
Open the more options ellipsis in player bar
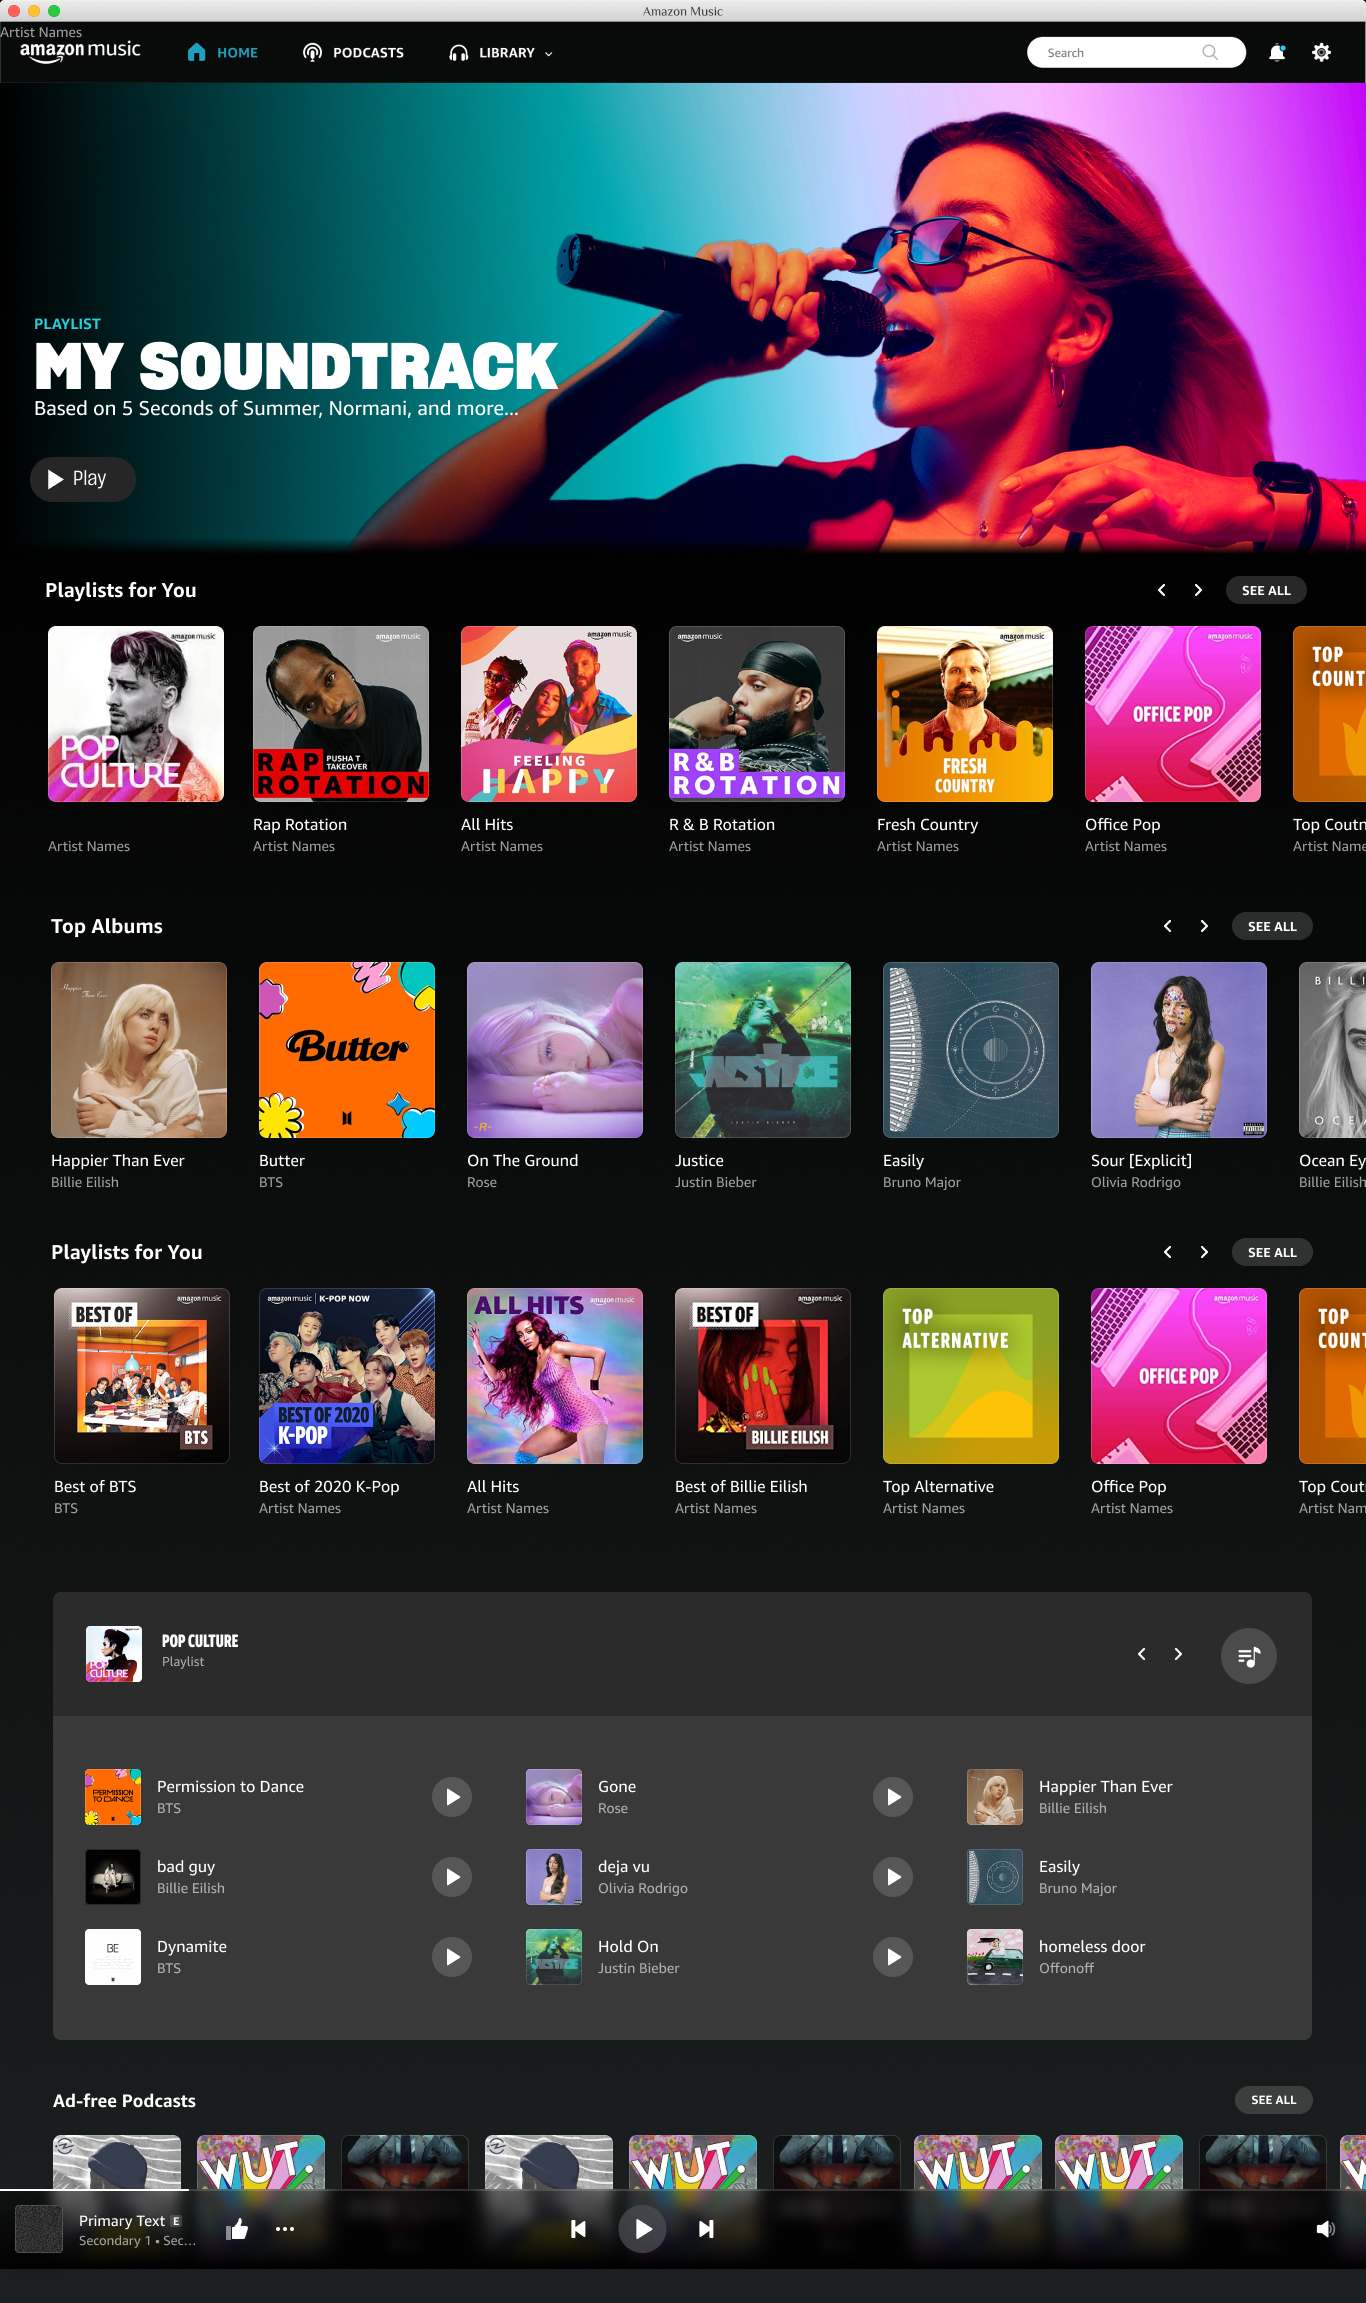[285, 2228]
